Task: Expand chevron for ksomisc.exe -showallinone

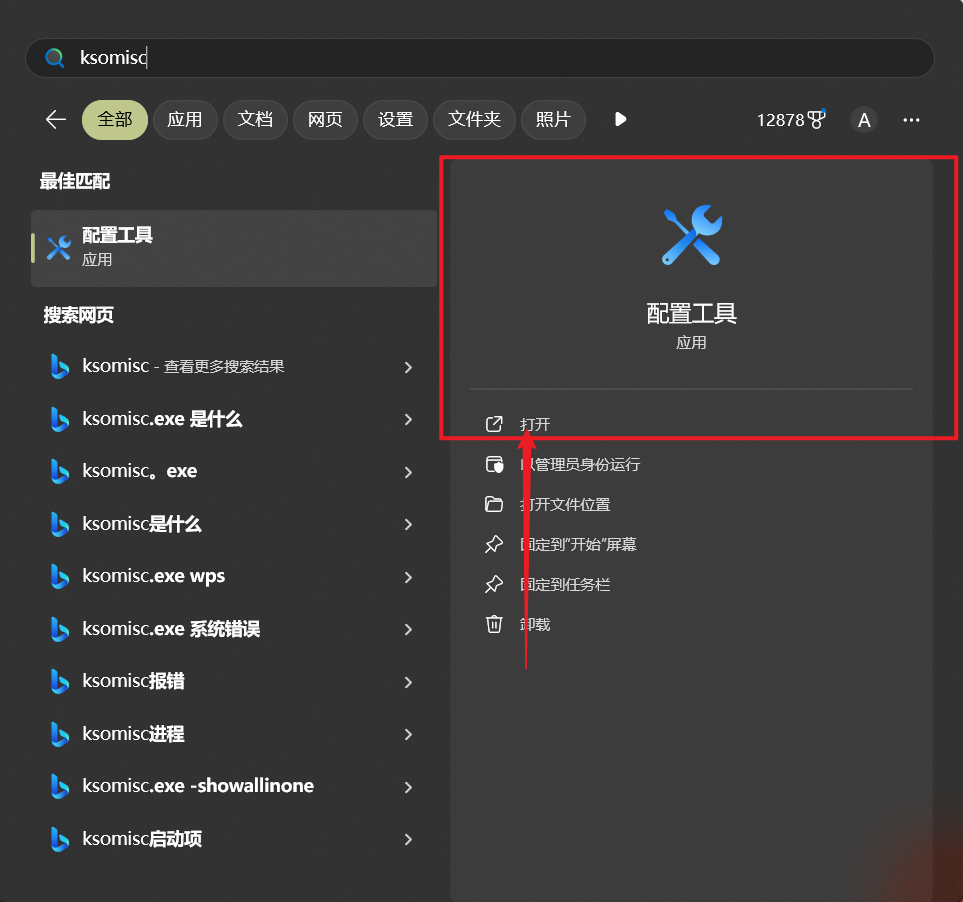Action: coord(408,787)
